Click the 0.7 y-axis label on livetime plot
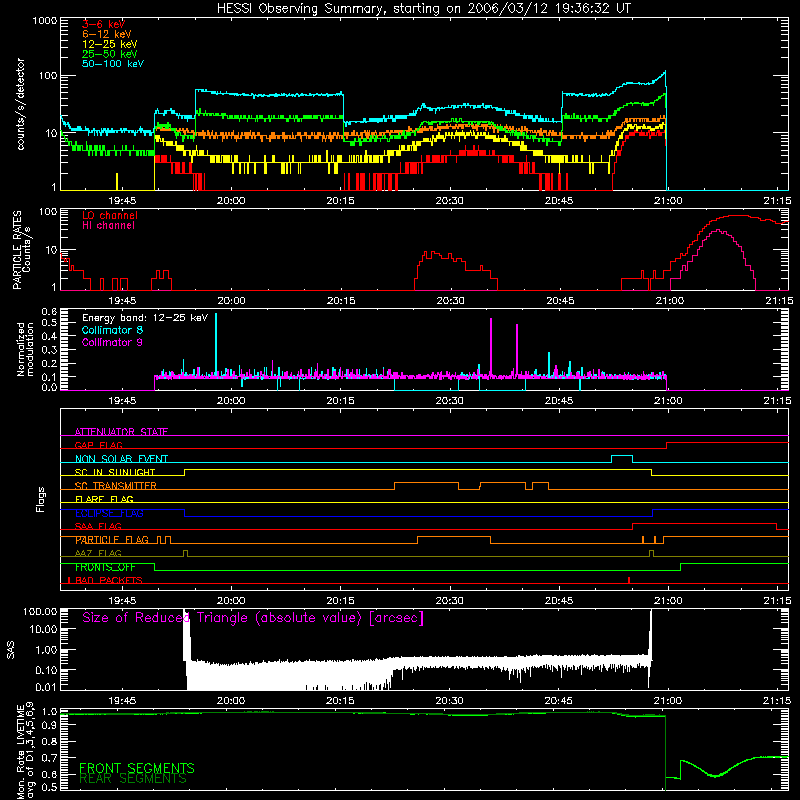This screenshot has width=800, height=800. (49, 758)
